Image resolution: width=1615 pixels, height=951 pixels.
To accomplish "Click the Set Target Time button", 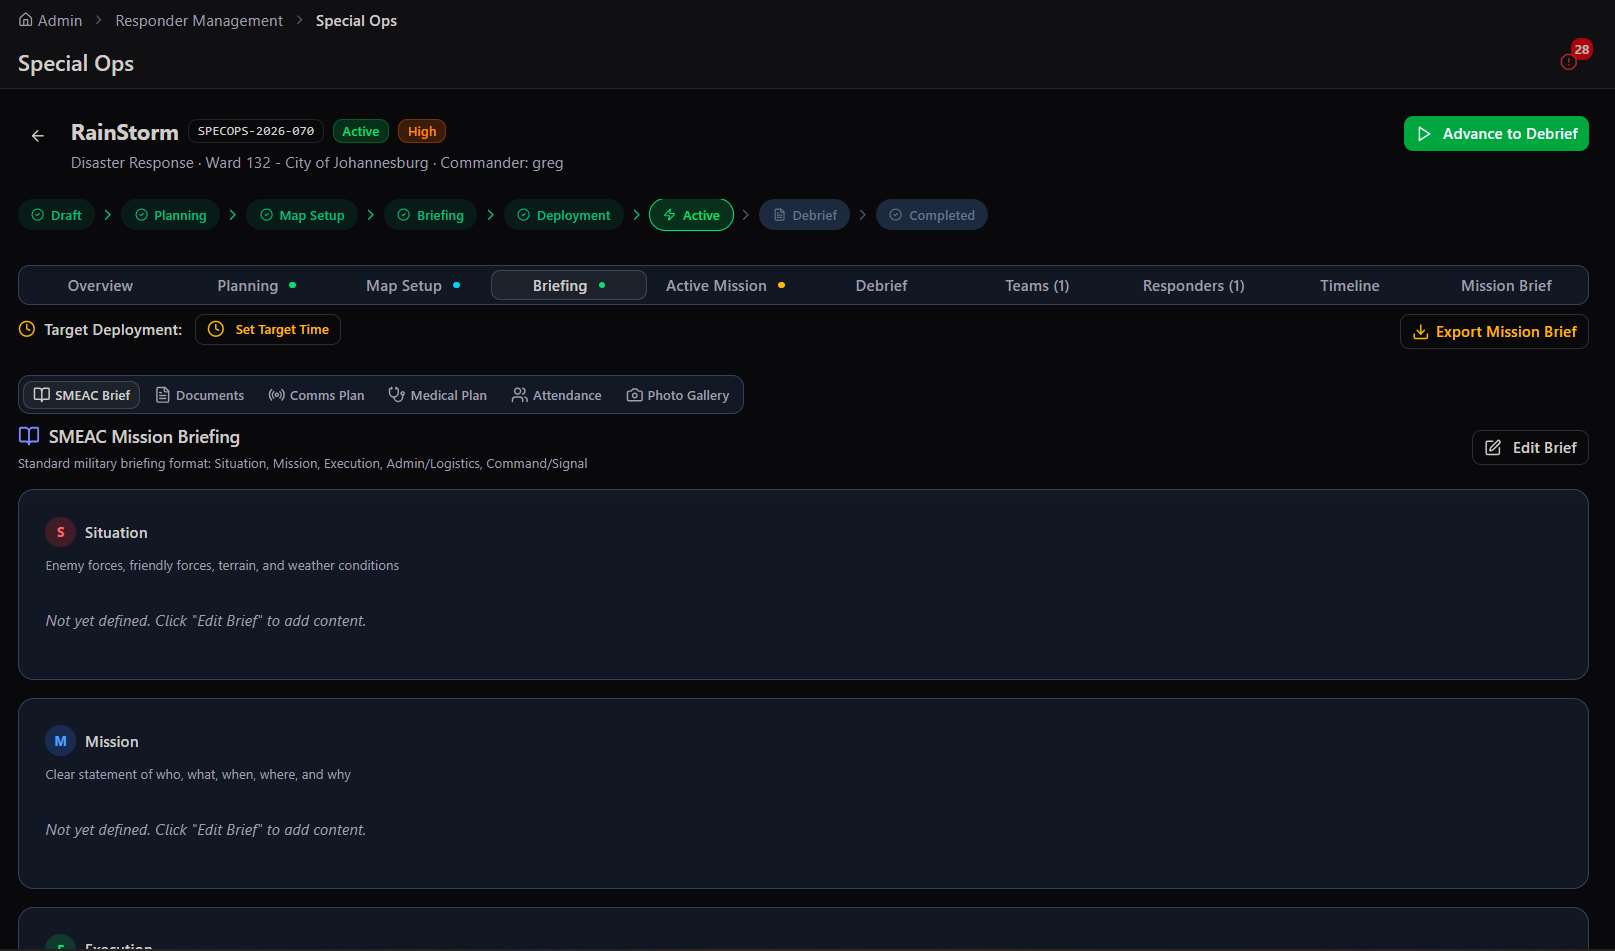I will (x=268, y=330).
